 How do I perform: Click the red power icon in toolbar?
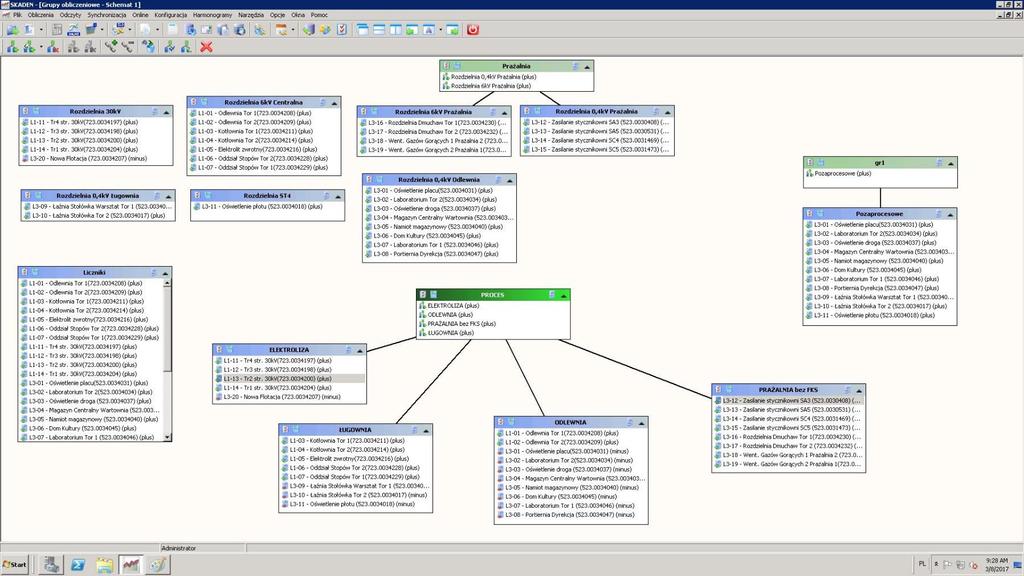tap(472, 29)
